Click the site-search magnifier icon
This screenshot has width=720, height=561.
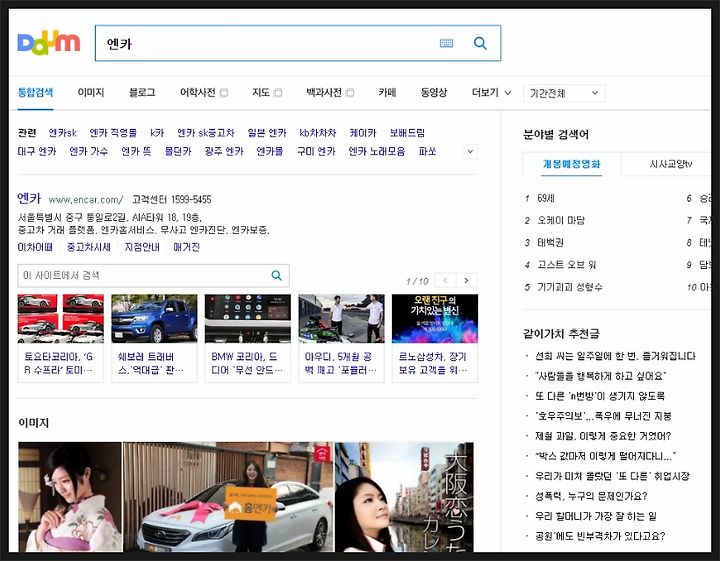(x=276, y=275)
